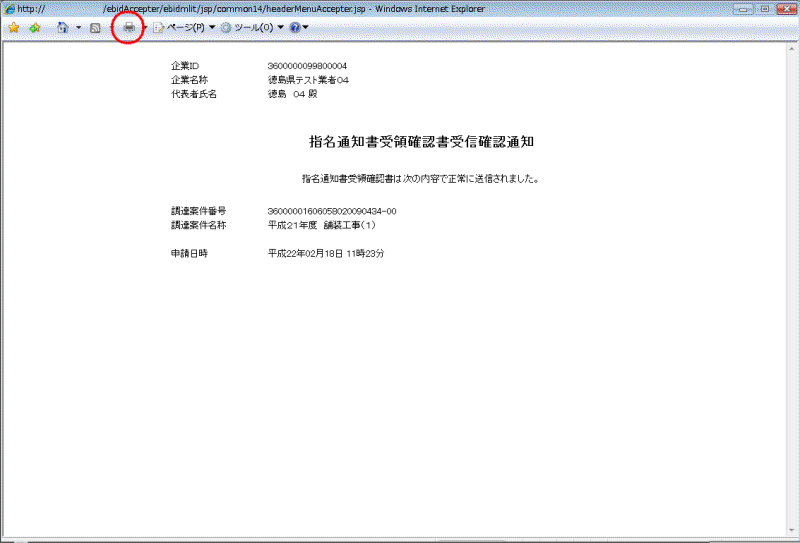Expand the Home button dropdown arrow
The image size is (800, 543).
point(78,27)
